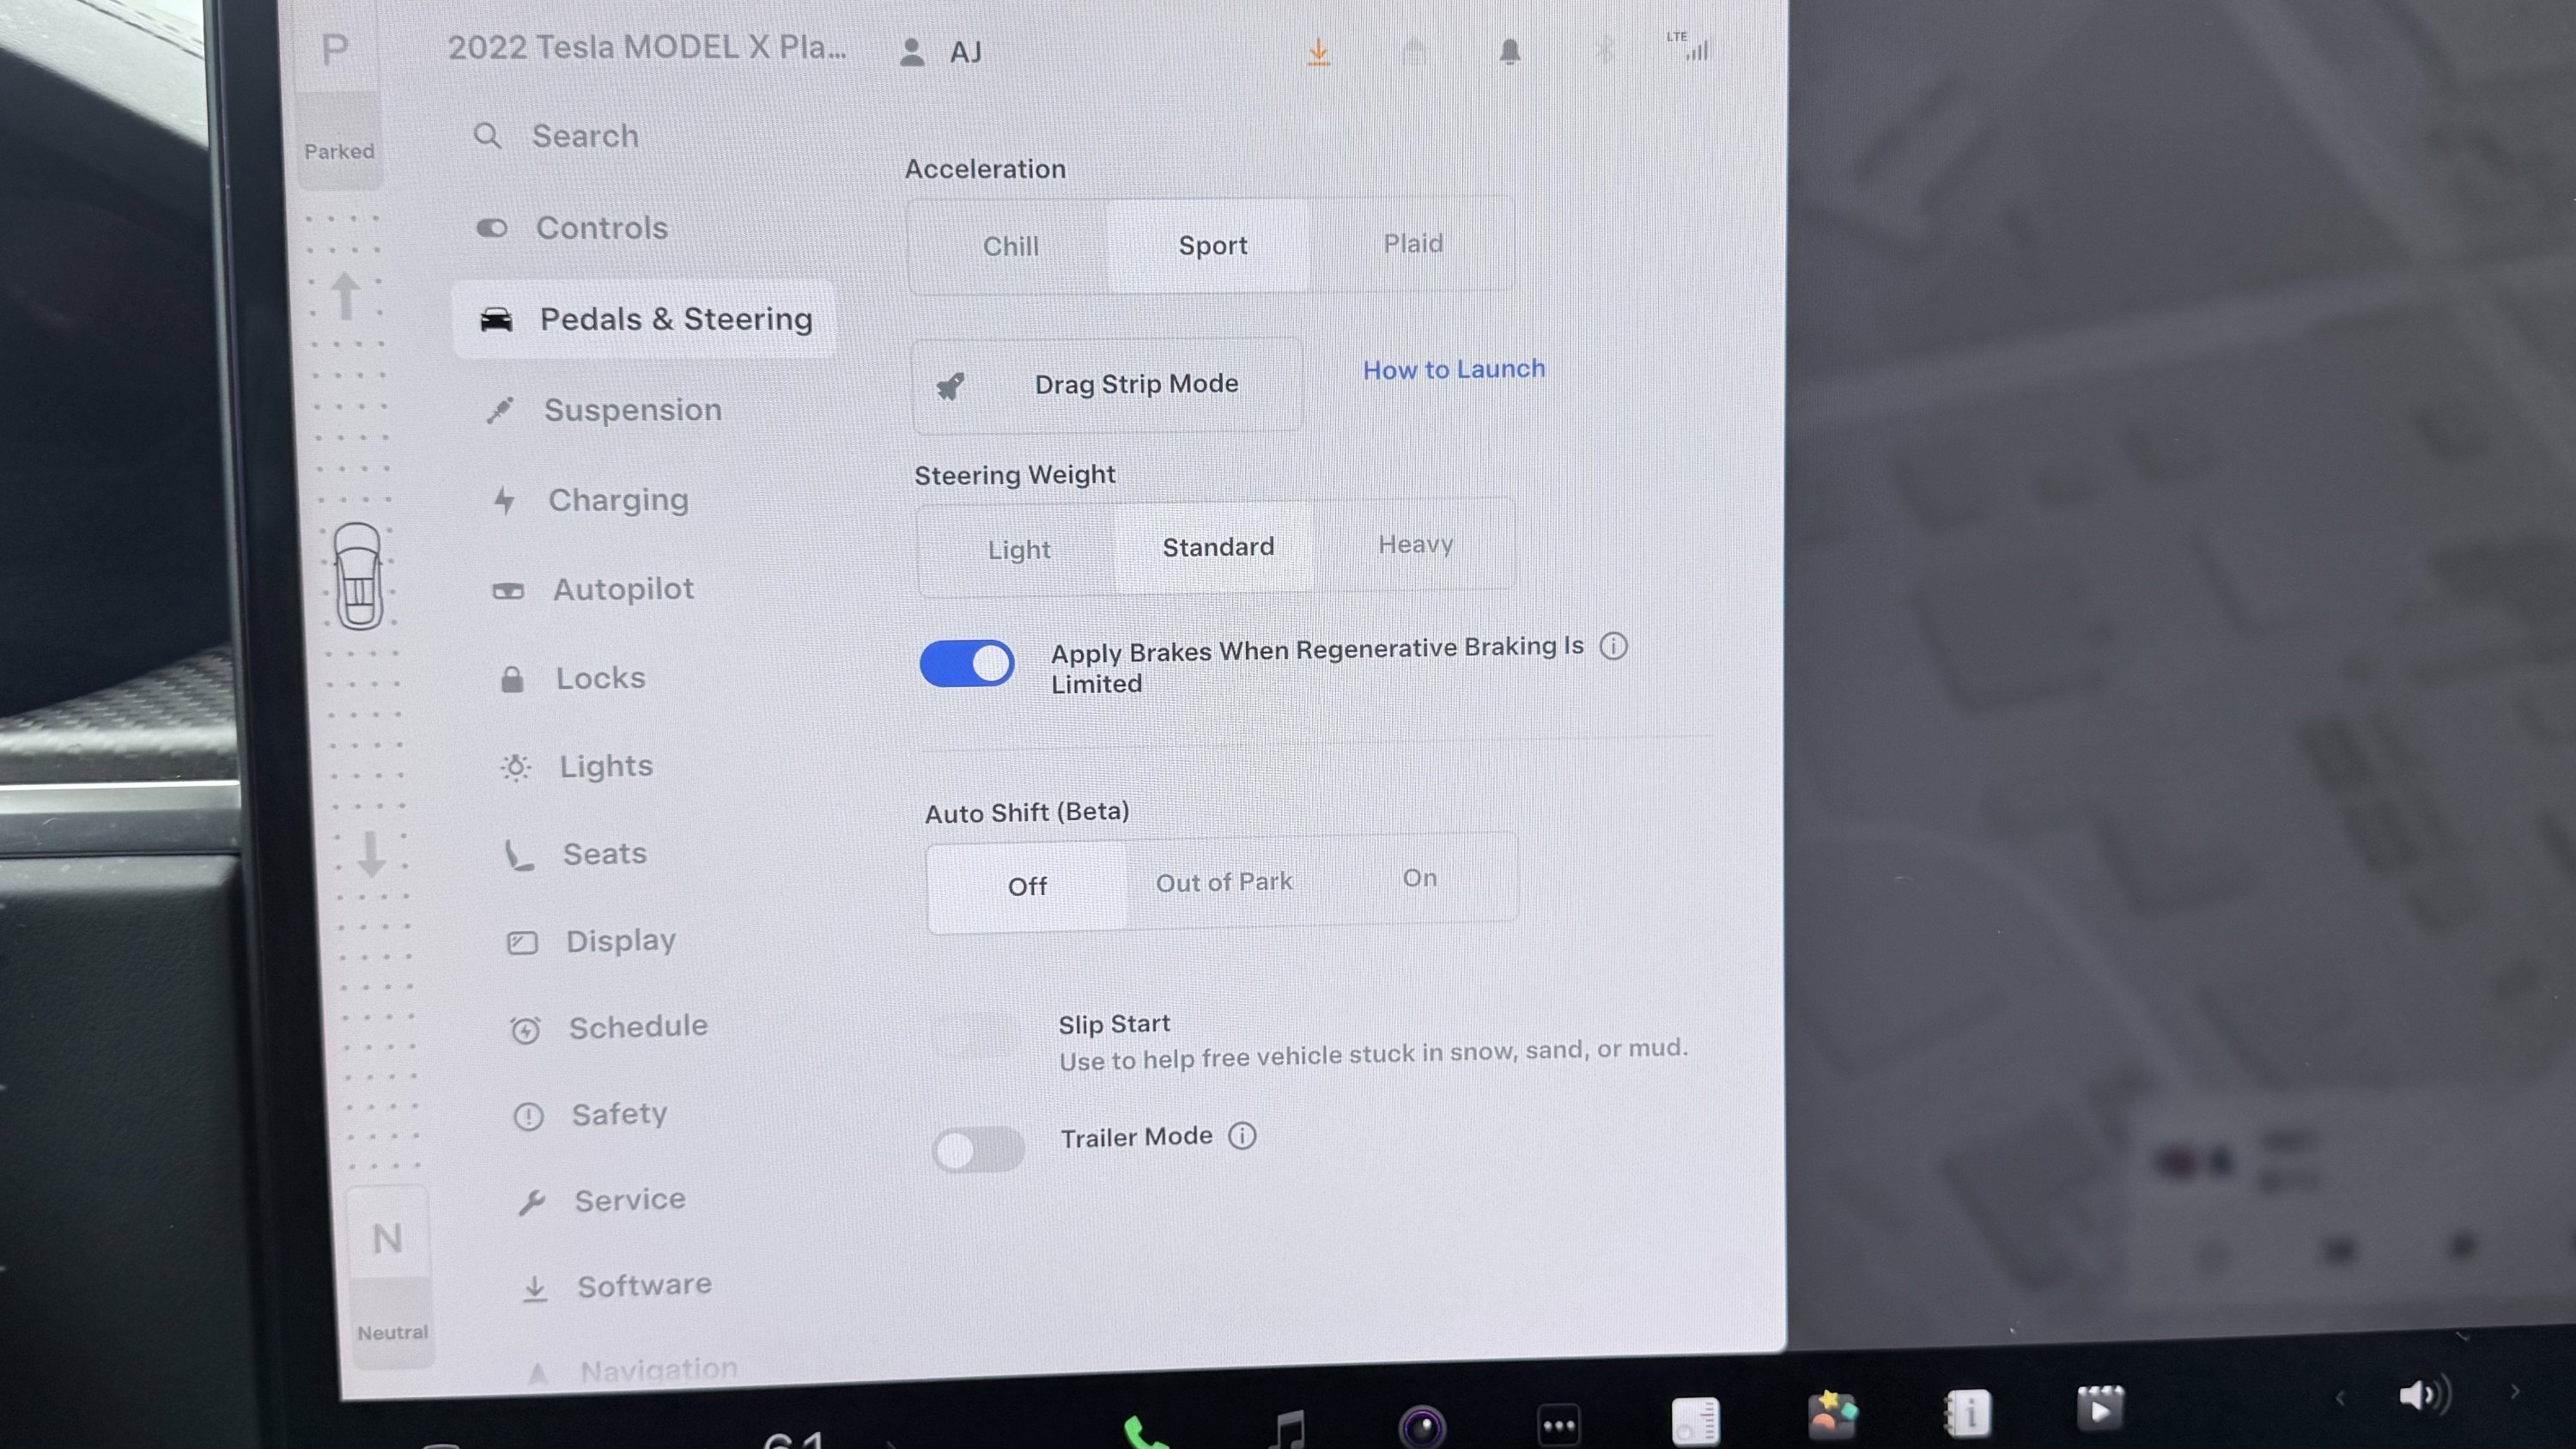Launch the Theater app icon
Image resolution: width=2576 pixels, height=1449 pixels.
(2100, 1408)
